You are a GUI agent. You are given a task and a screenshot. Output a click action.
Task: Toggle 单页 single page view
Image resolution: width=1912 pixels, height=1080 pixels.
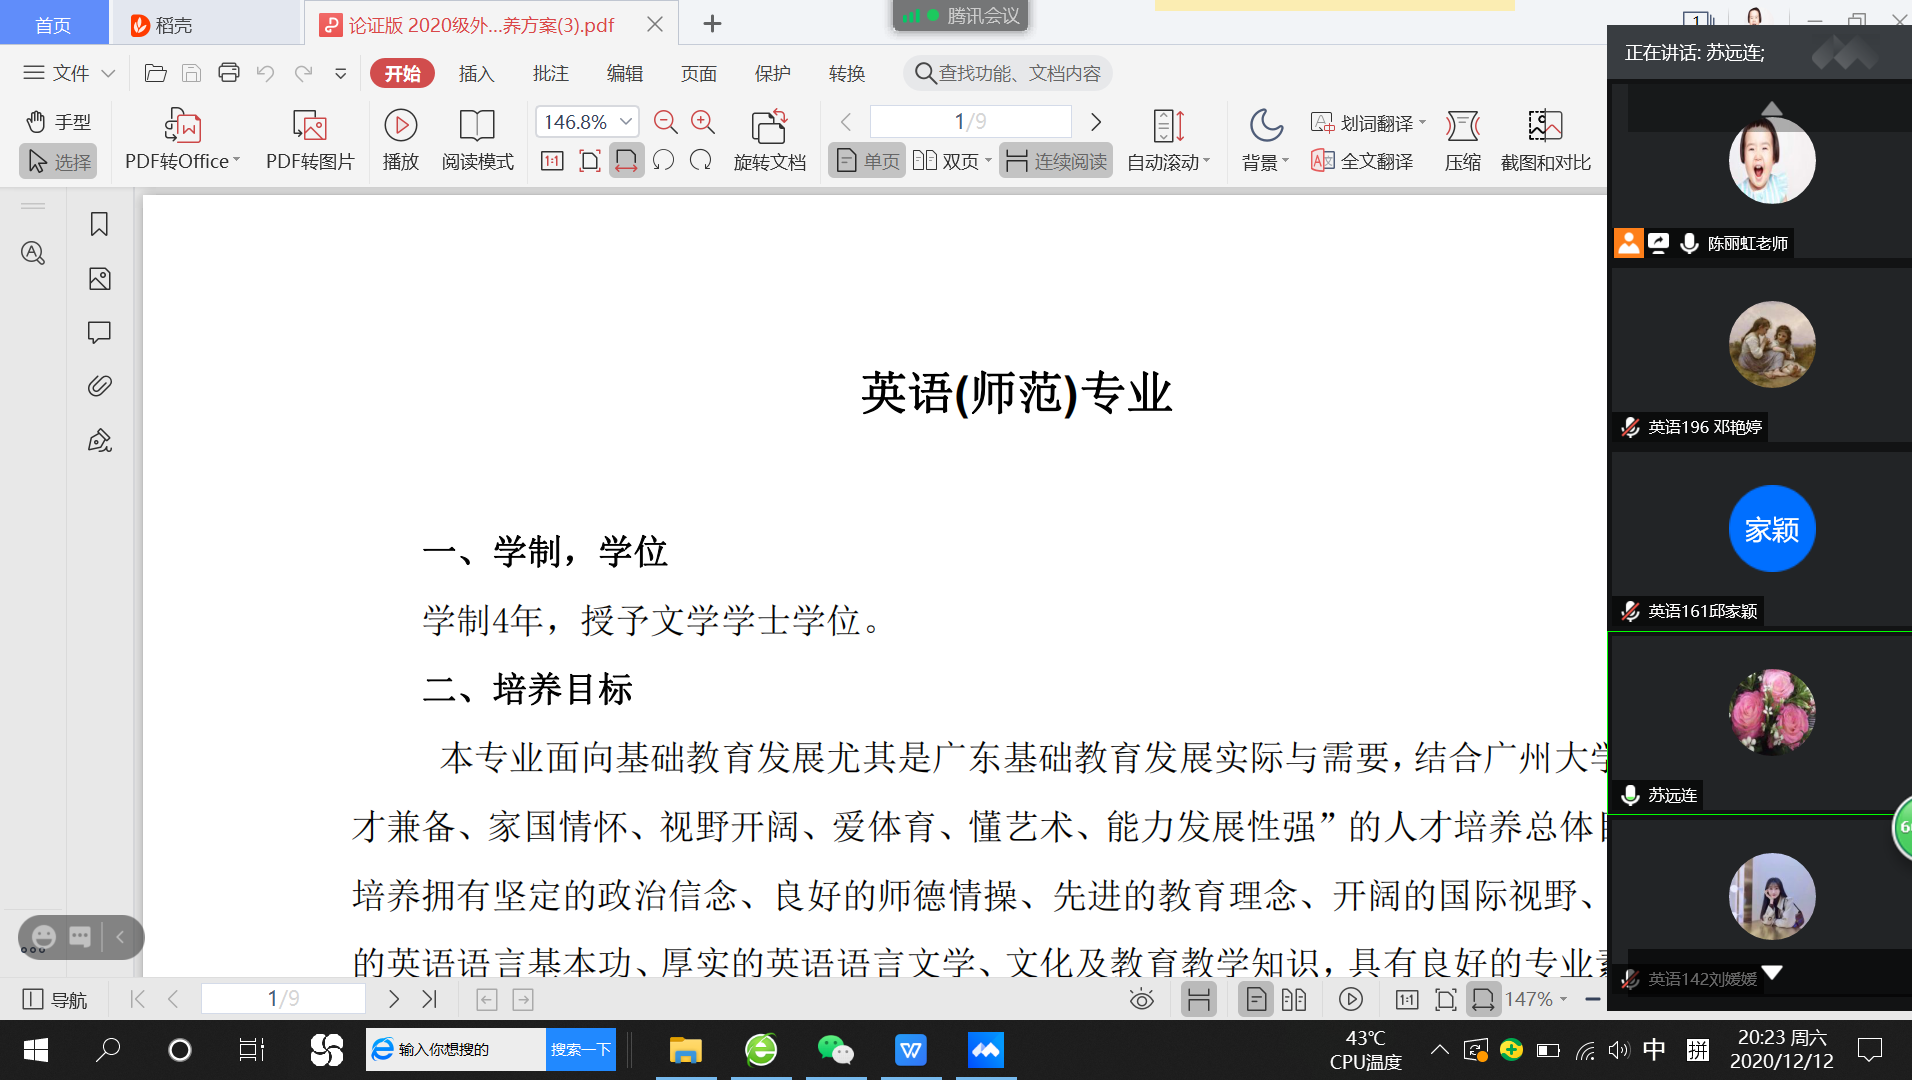click(x=867, y=161)
